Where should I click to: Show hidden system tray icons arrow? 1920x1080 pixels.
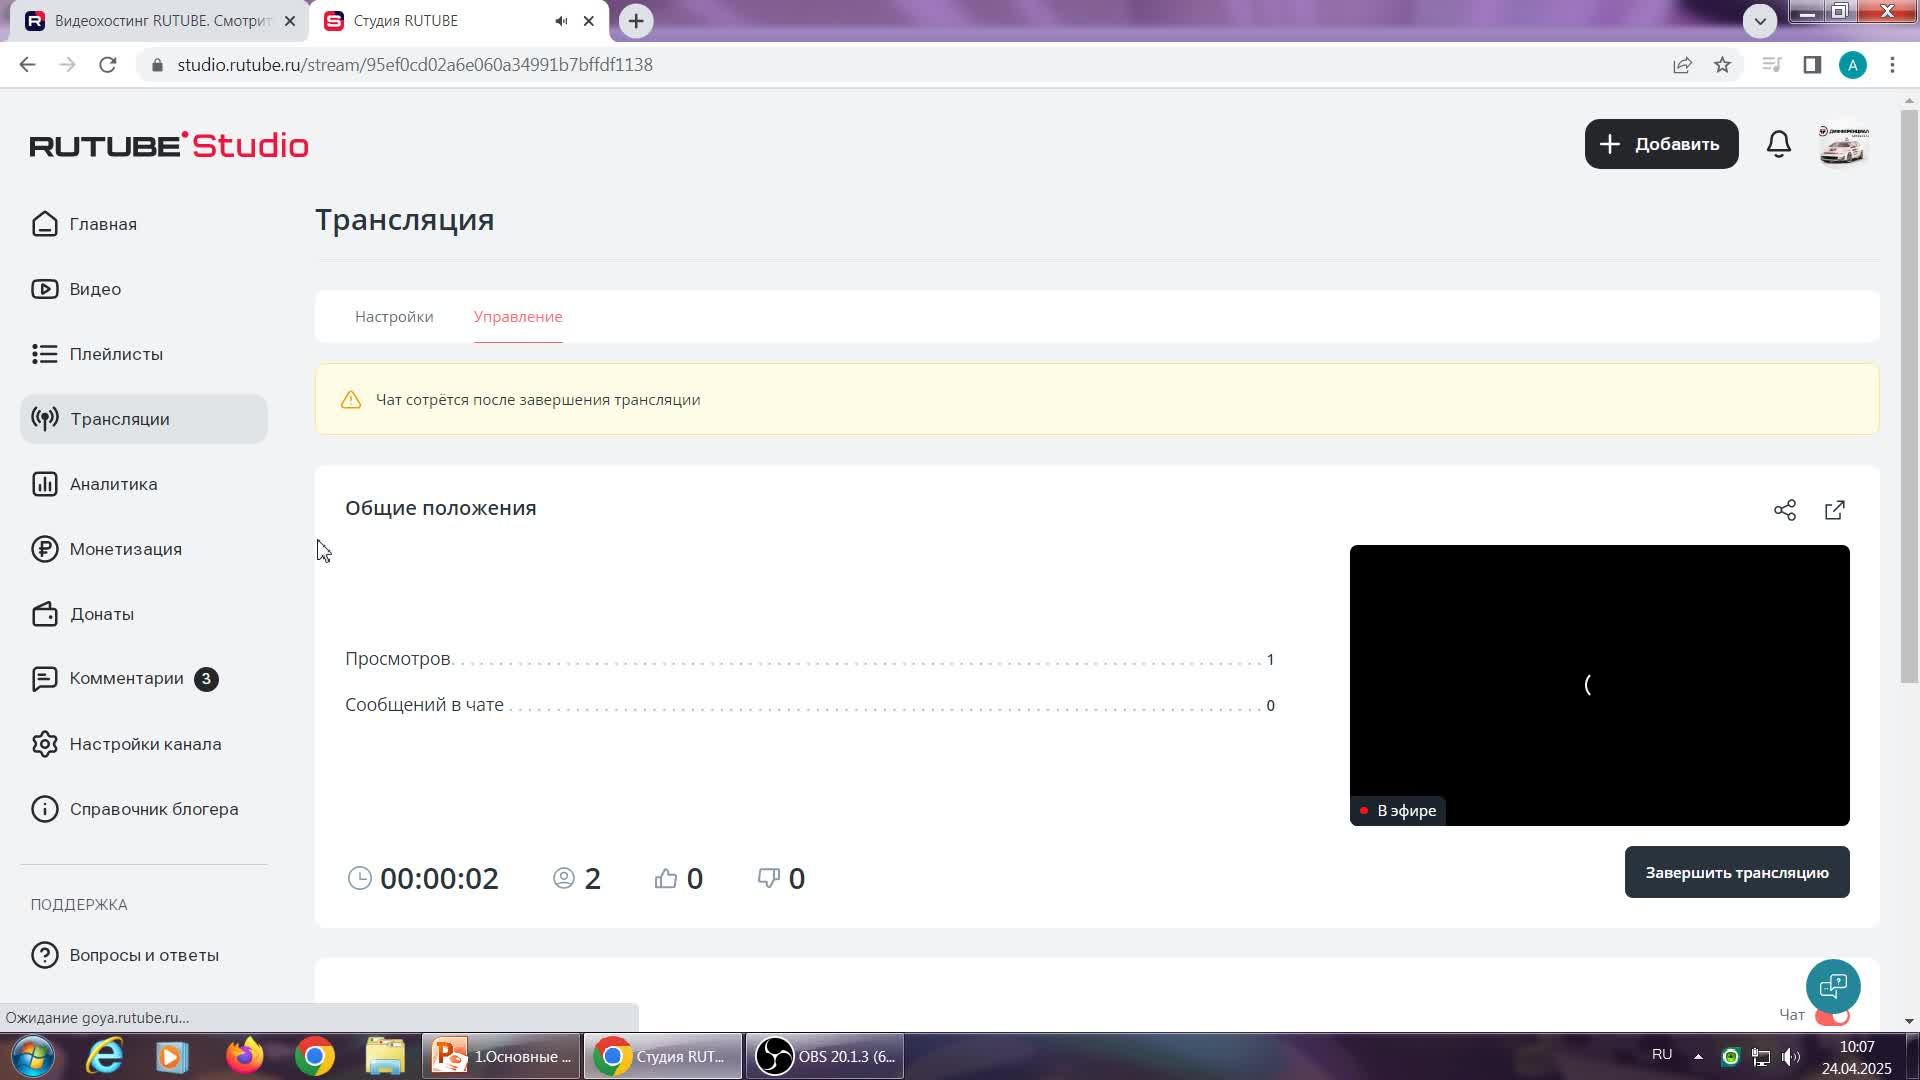tap(1697, 1056)
